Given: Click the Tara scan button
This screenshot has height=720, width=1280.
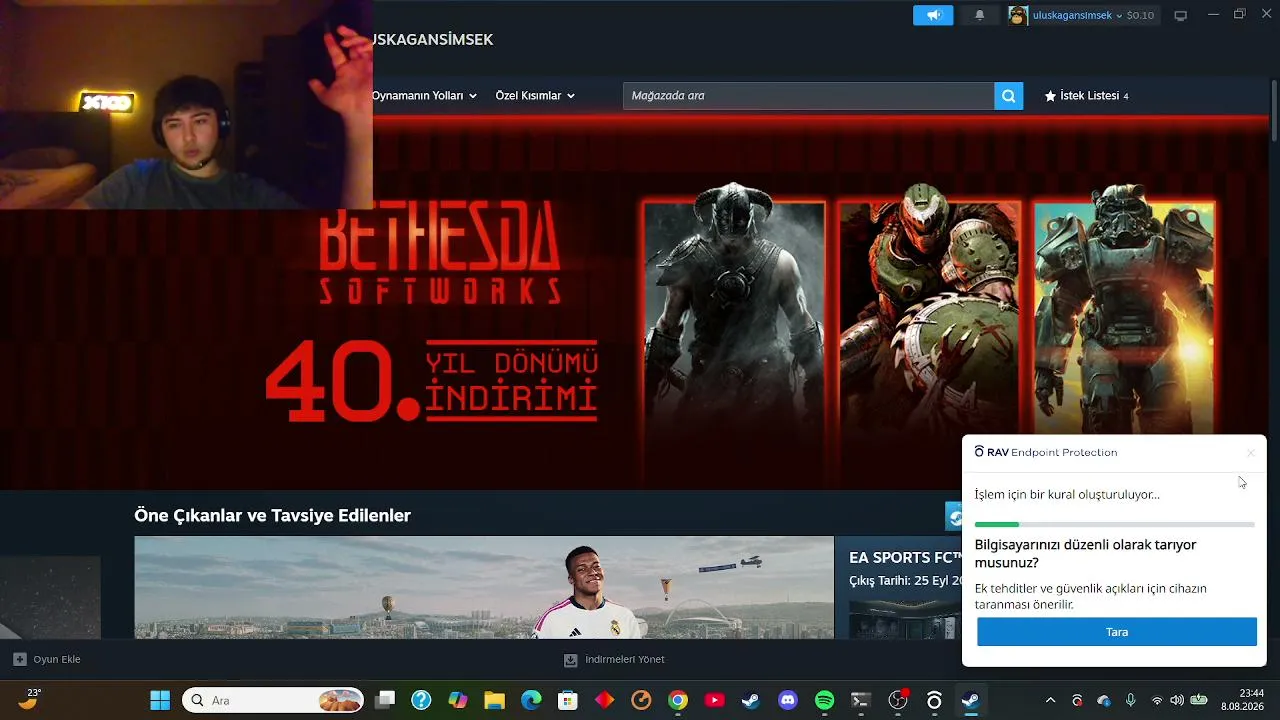Looking at the screenshot, I should (1117, 632).
